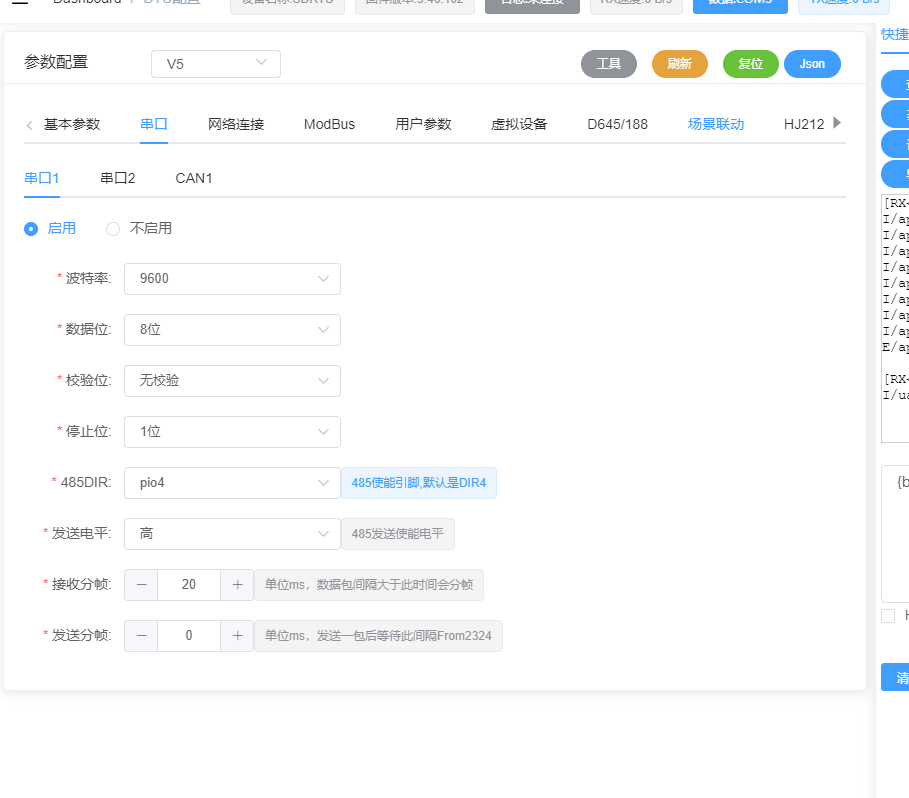Click the dropdown chevron on 波特率 field
Viewport: 909px width, 798px height.
coord(322,279)
